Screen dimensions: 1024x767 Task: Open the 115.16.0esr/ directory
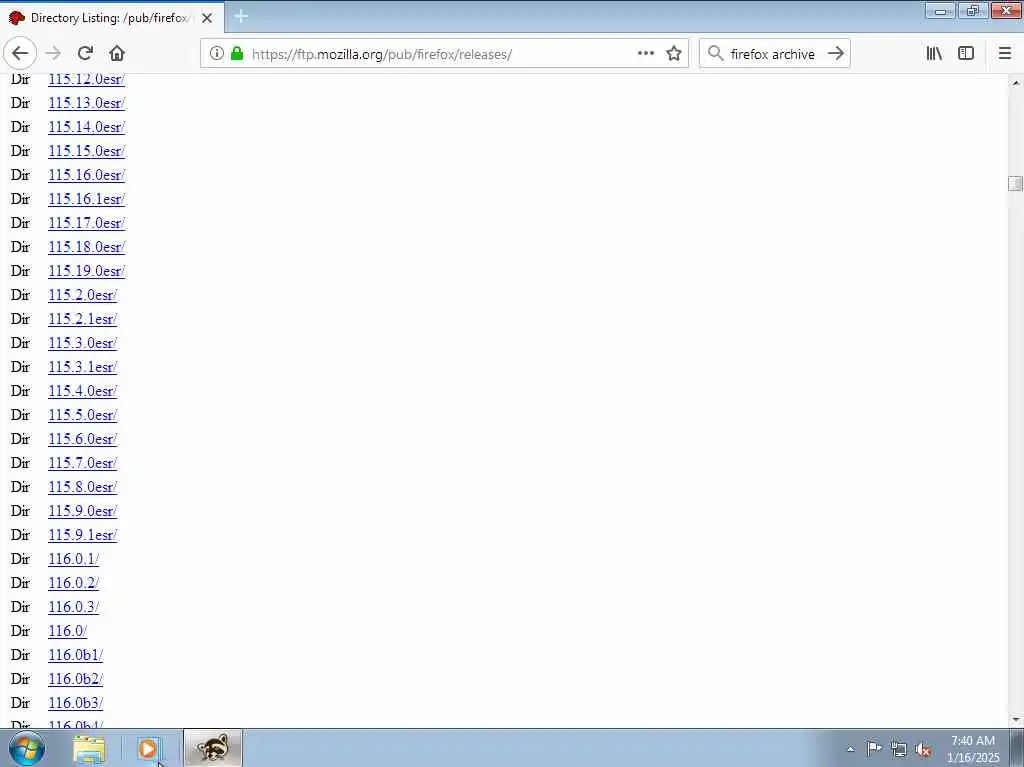pyautogui.click(x=86, y=174)
